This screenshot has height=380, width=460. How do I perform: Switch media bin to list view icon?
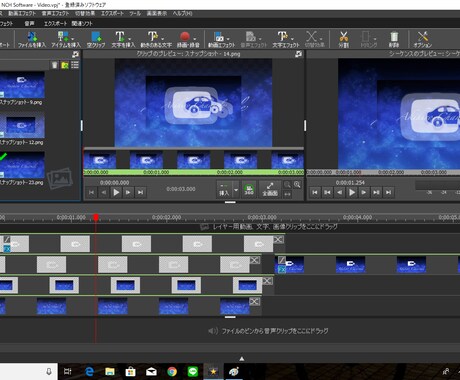(75, 65)
